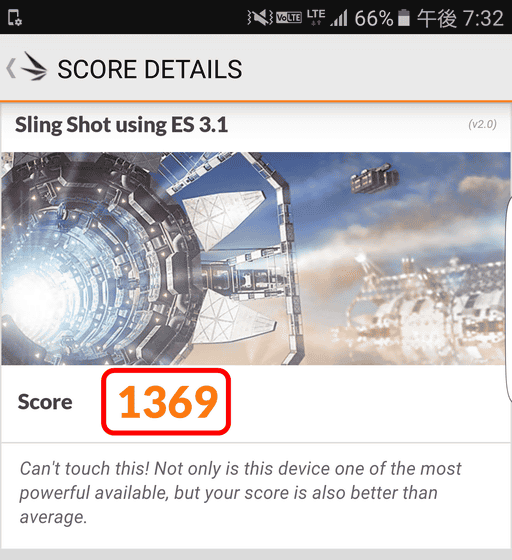Tap the LTE data indicator
Viewport: 512px width, 560px height.
316,18
